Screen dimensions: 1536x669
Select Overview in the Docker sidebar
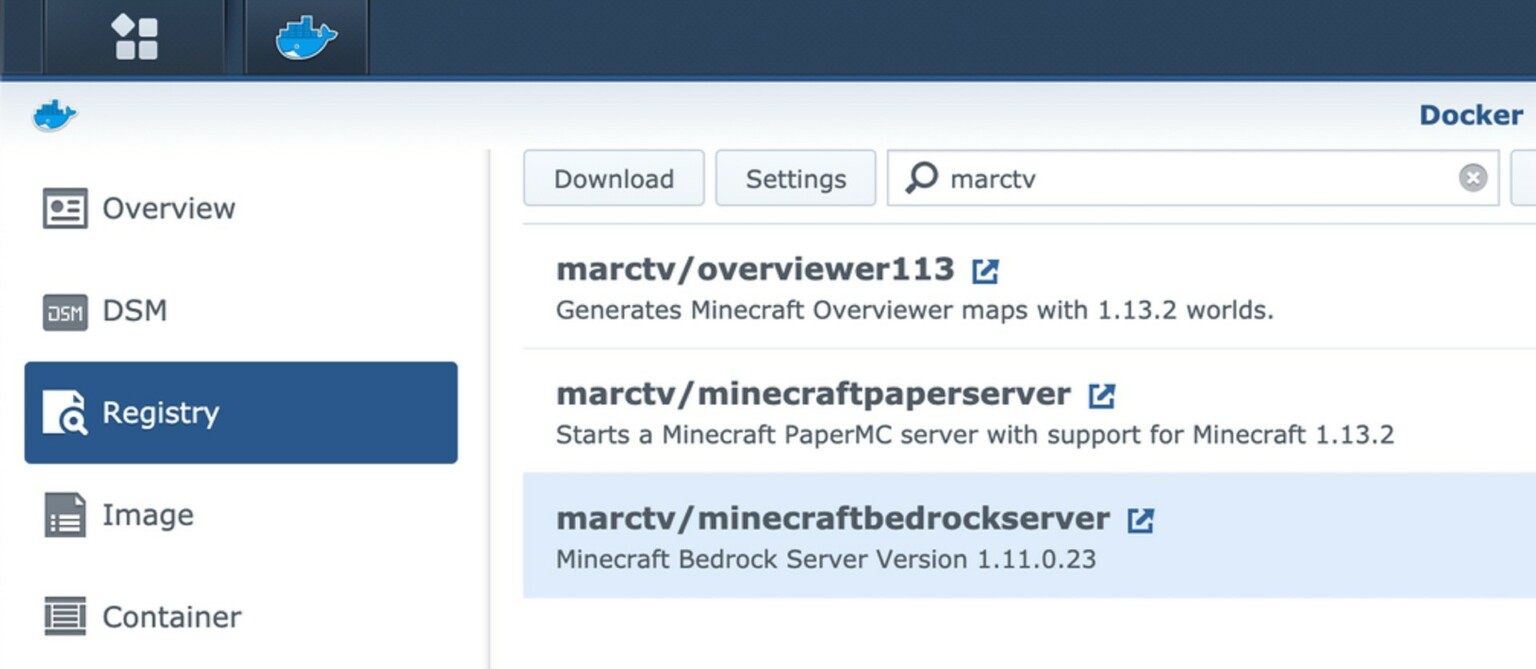[167, 208]
